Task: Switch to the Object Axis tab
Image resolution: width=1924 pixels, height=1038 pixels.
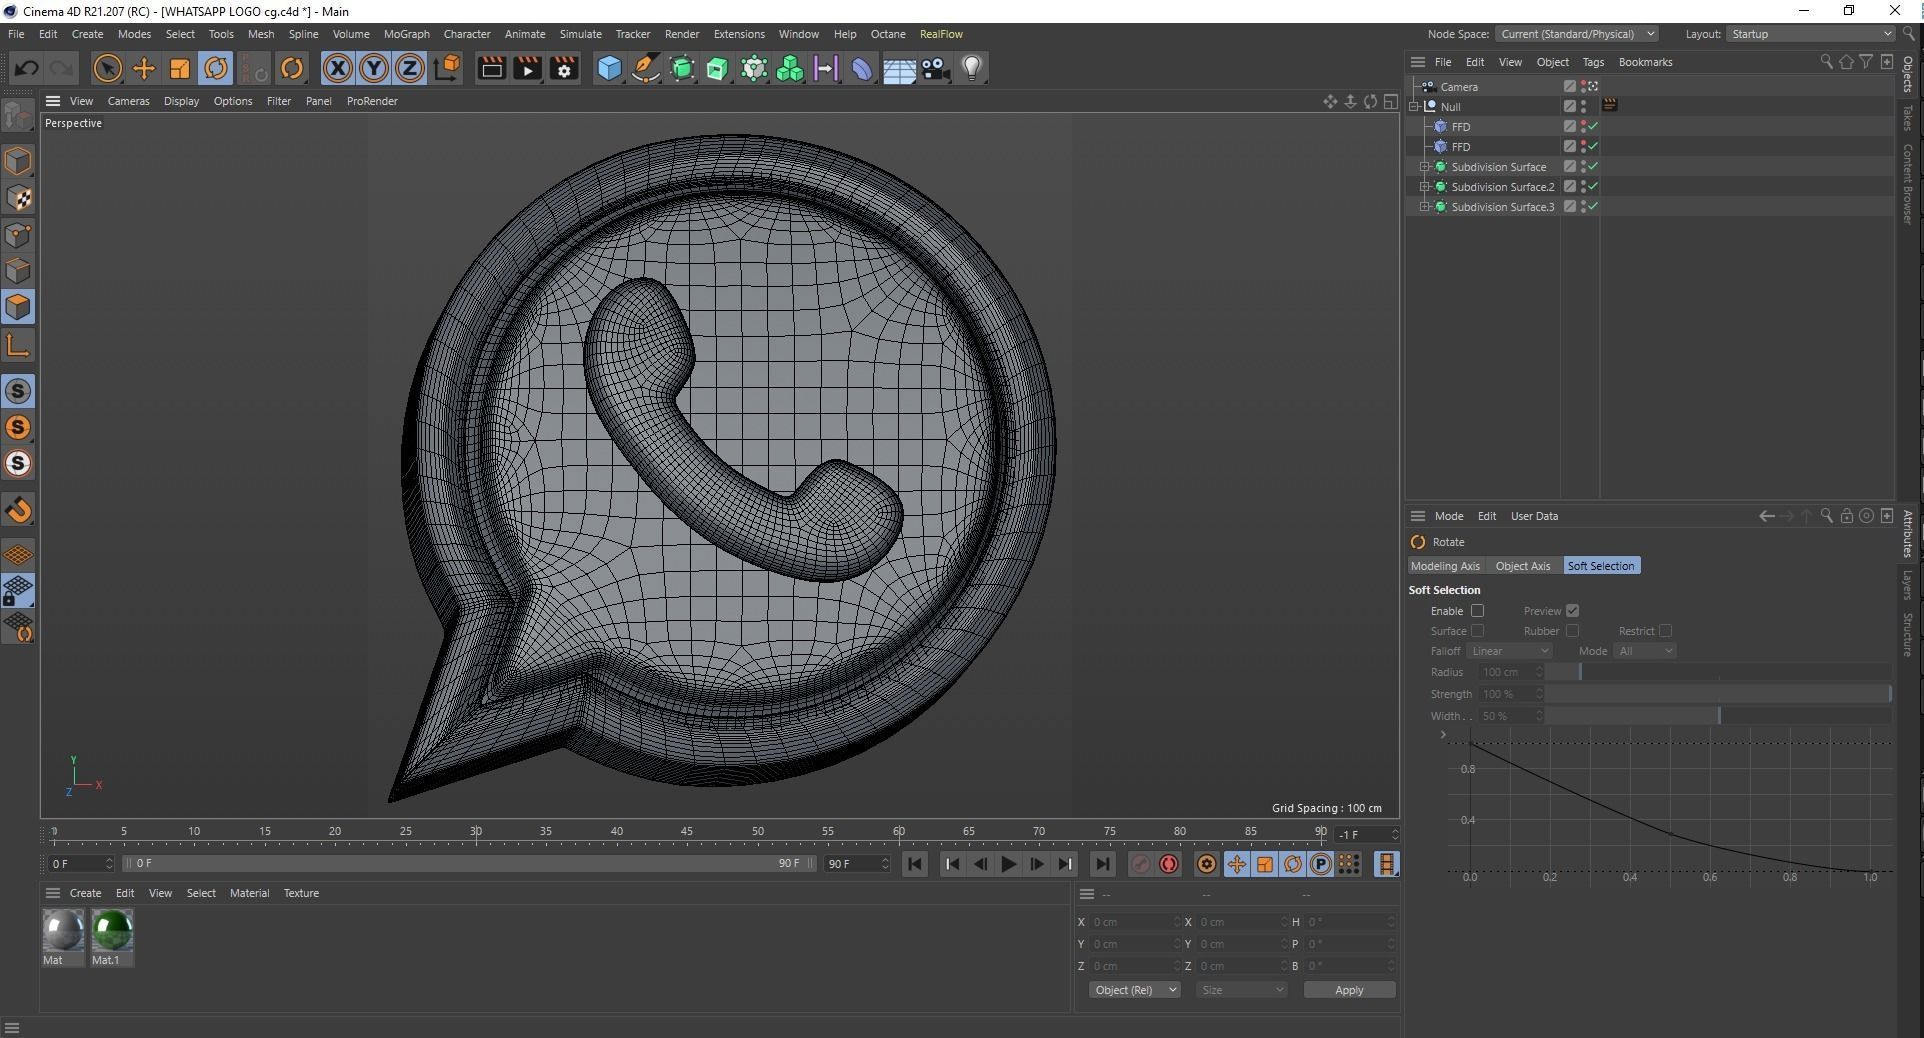Action: click(x=1522, y=566)
